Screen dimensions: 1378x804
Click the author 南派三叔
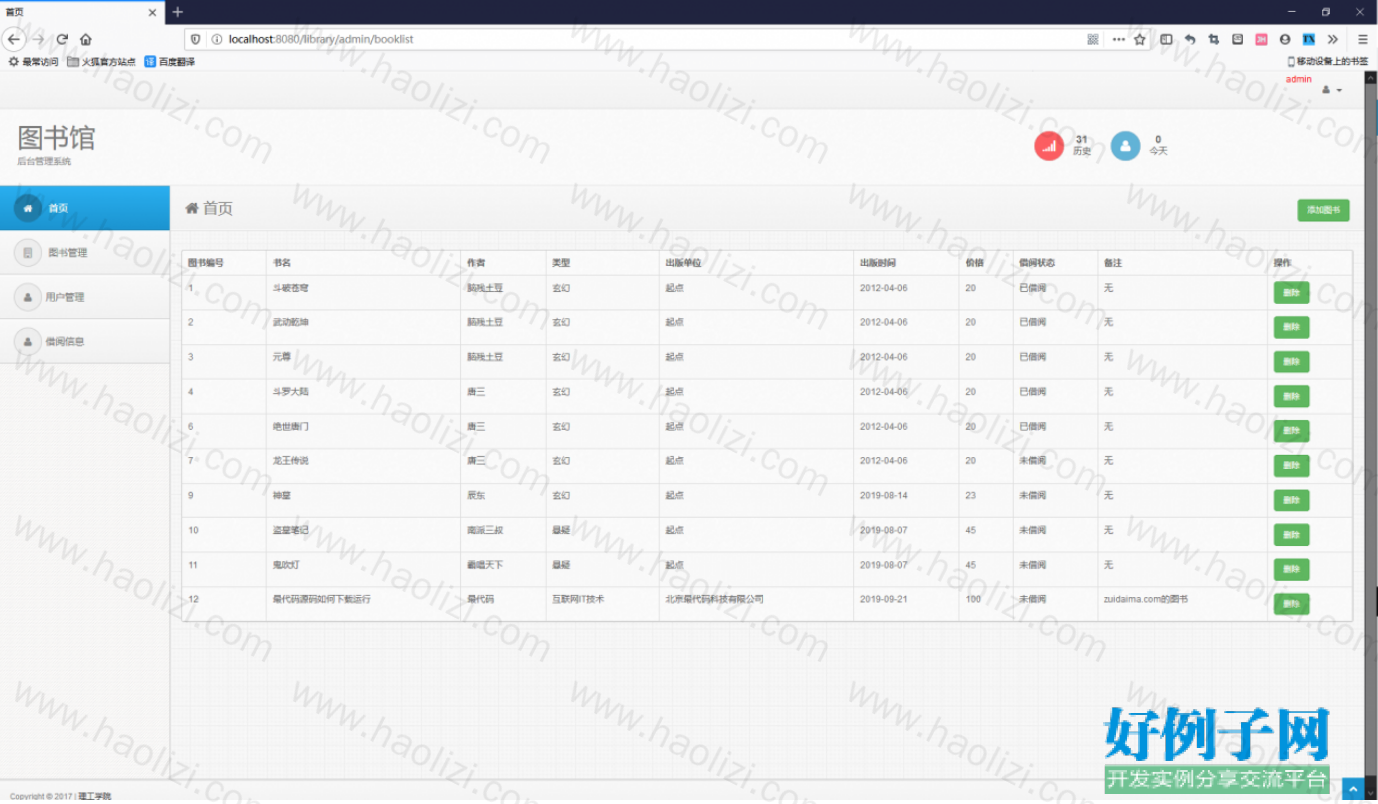click(x=485, y=530)
